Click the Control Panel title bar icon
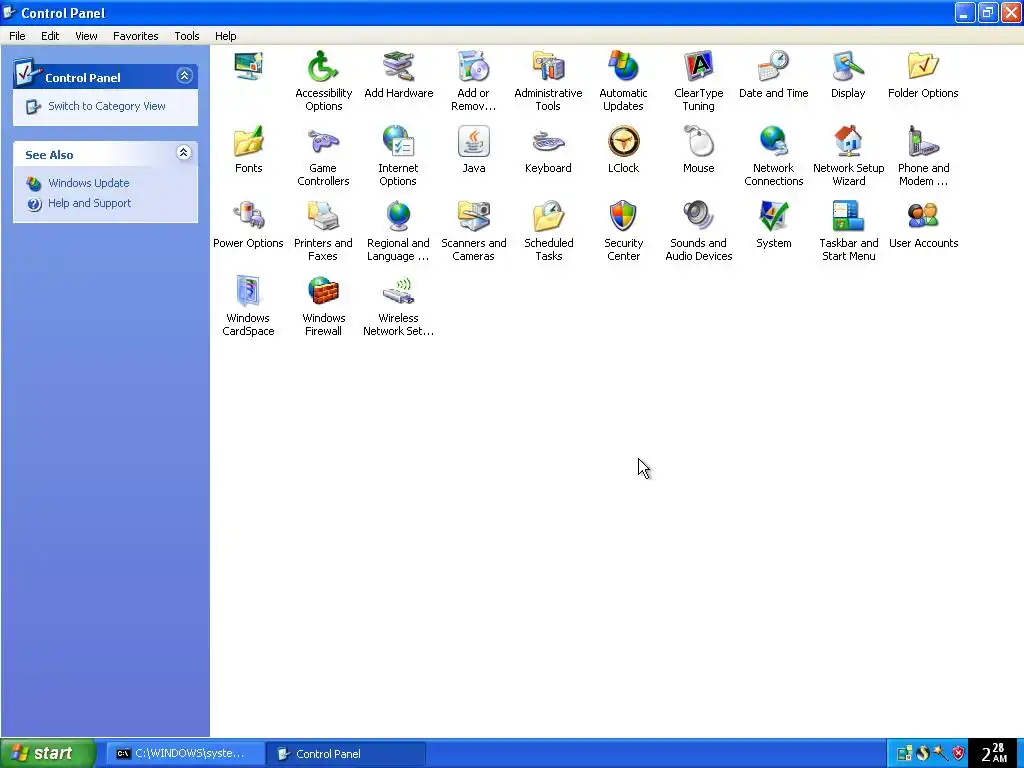 (9, 12)
